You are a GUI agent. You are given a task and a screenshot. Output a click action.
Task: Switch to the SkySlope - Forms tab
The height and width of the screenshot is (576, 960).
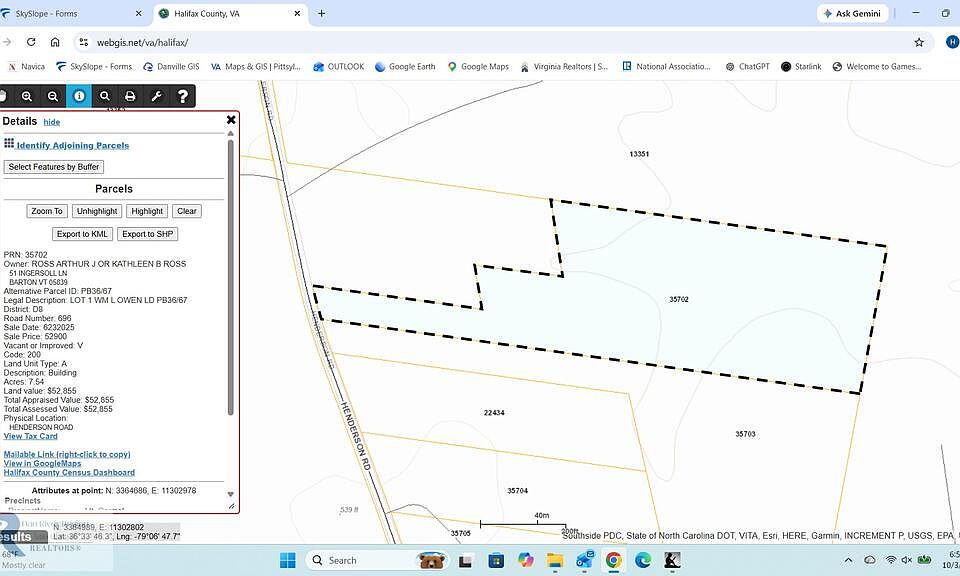click(72, 13)
